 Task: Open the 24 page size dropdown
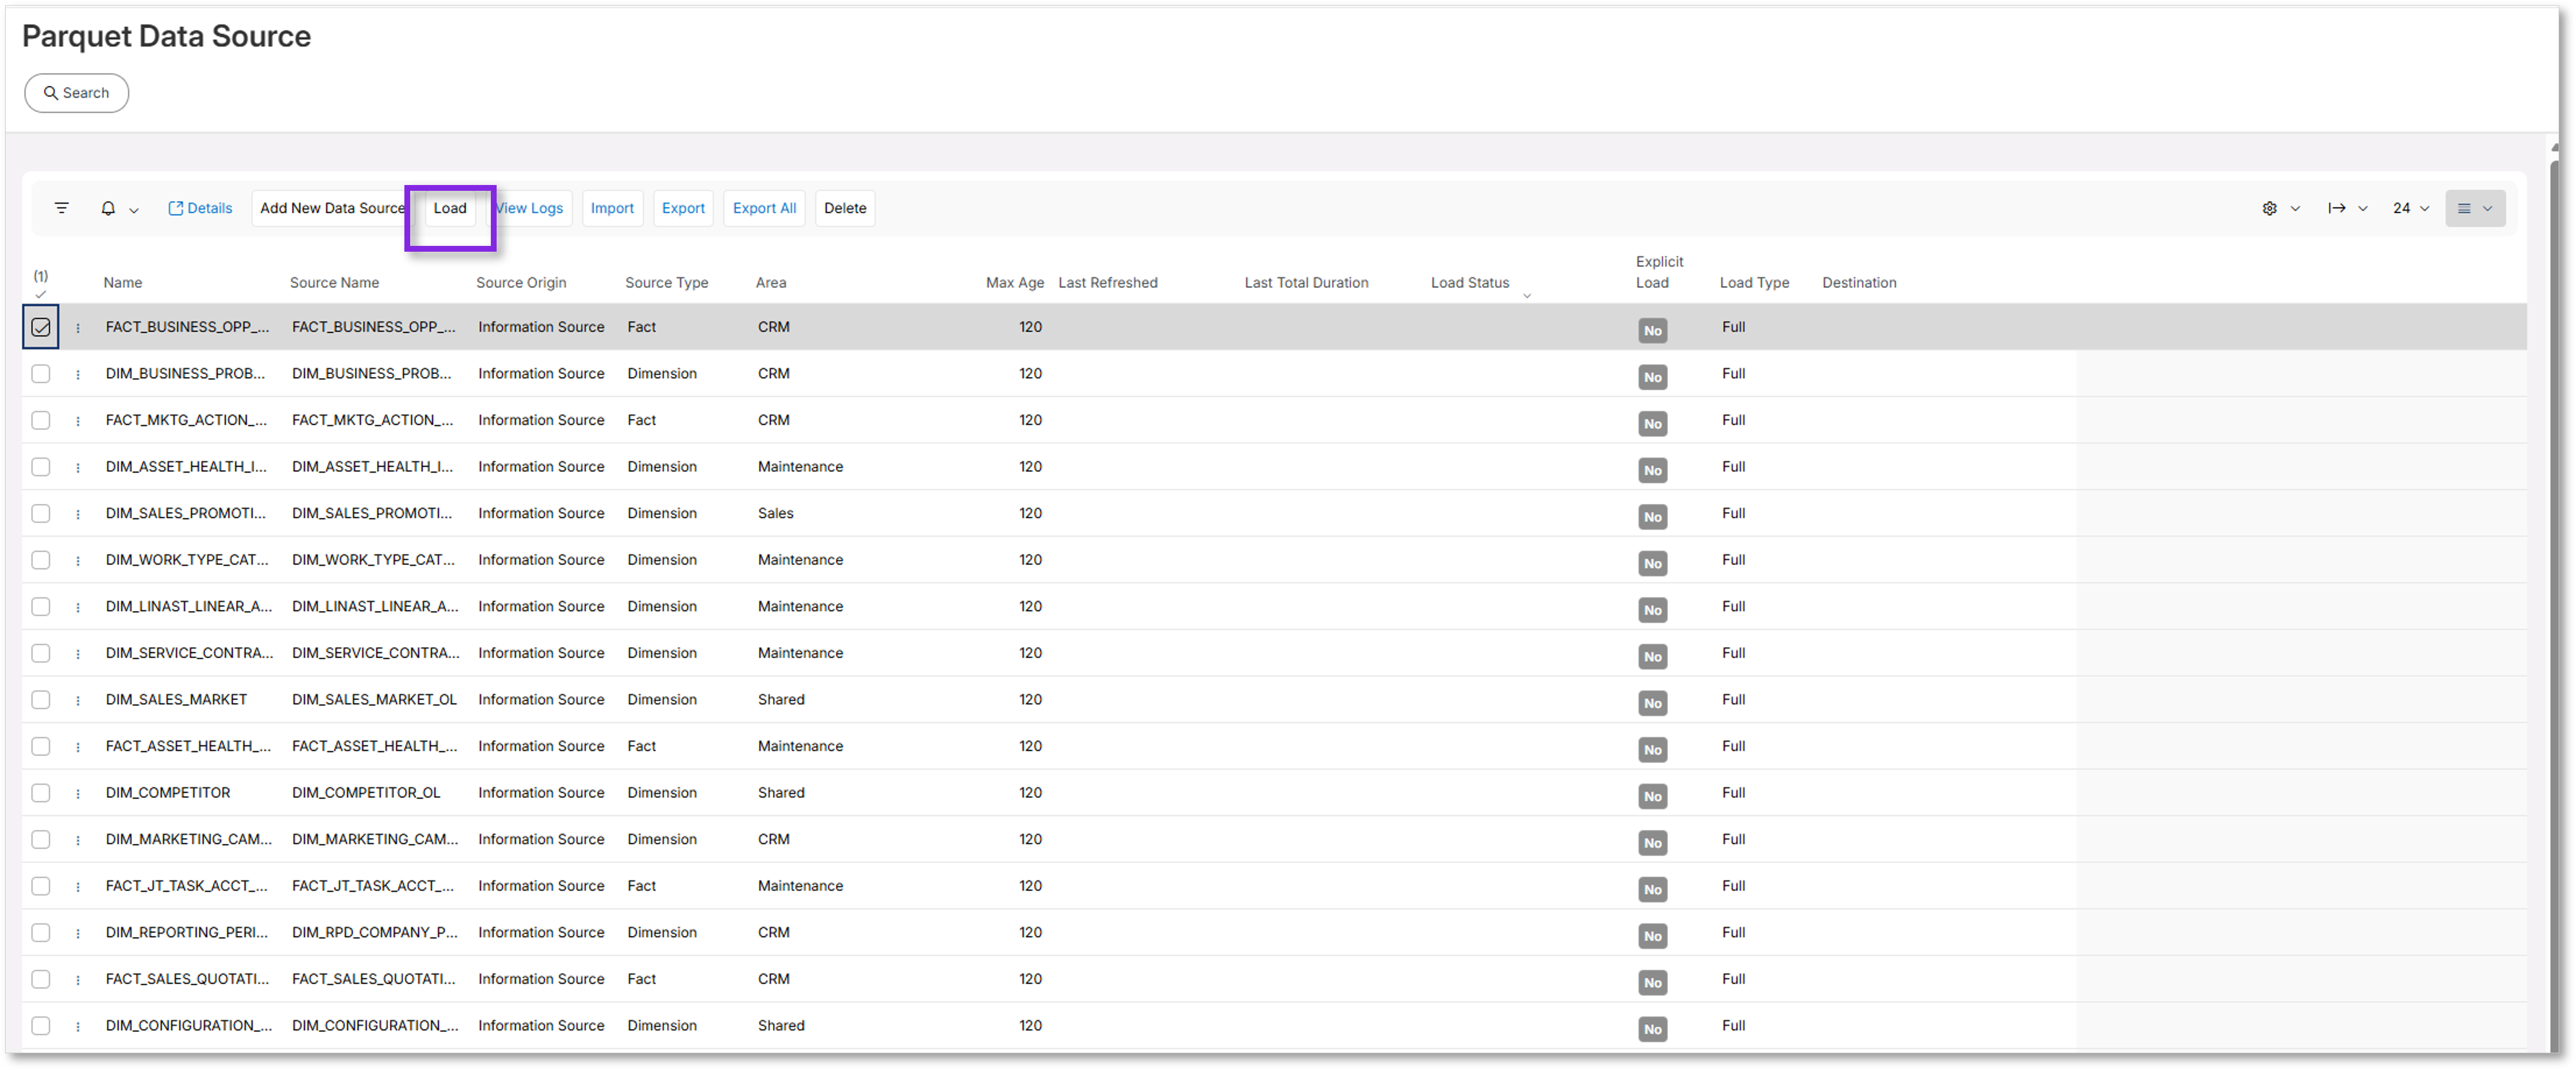2411,208
